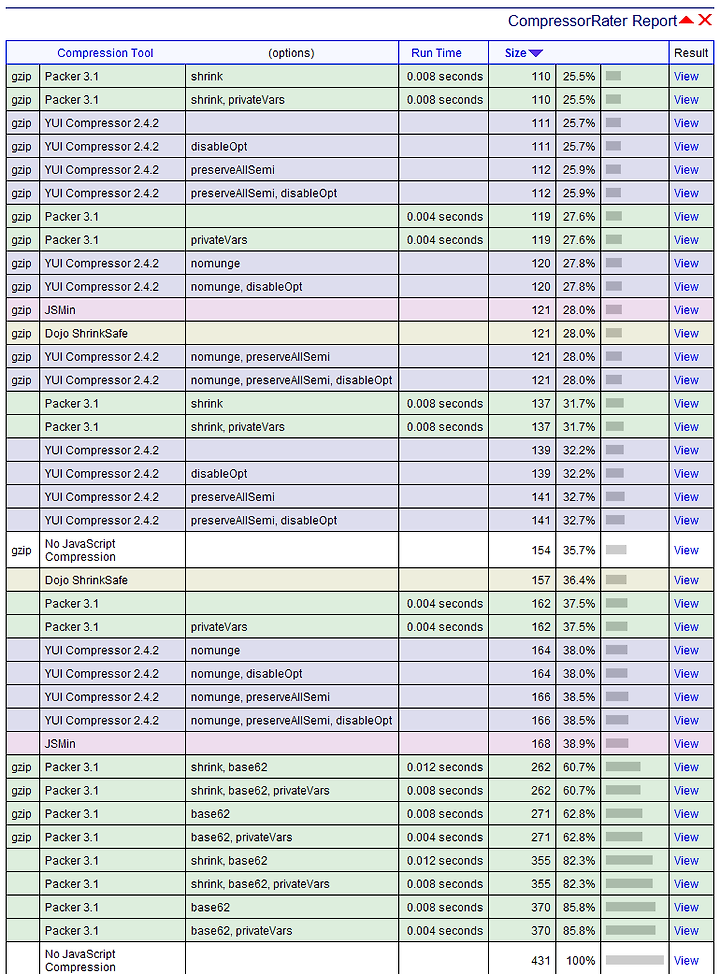Open View for gzip No JavaScript Compression 154
720x974 pixels.
686,550
